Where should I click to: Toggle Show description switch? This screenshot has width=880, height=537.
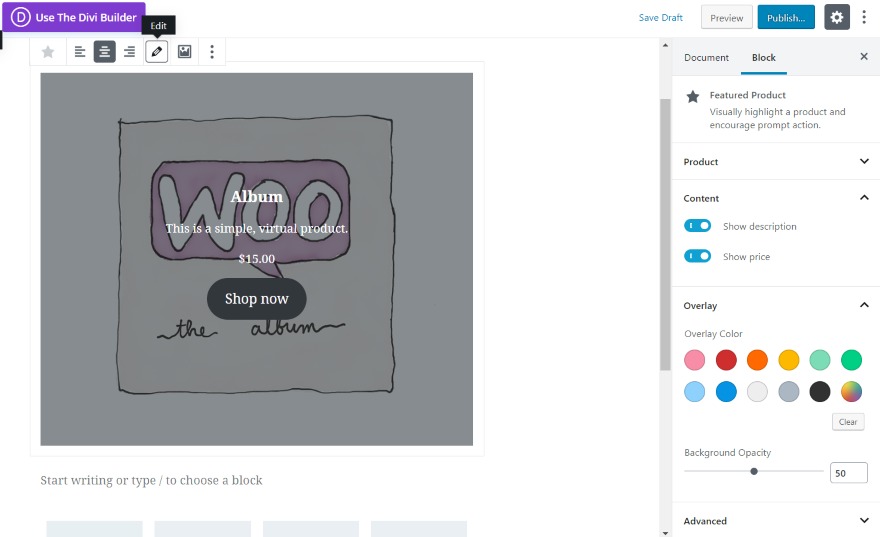point(697,226)
